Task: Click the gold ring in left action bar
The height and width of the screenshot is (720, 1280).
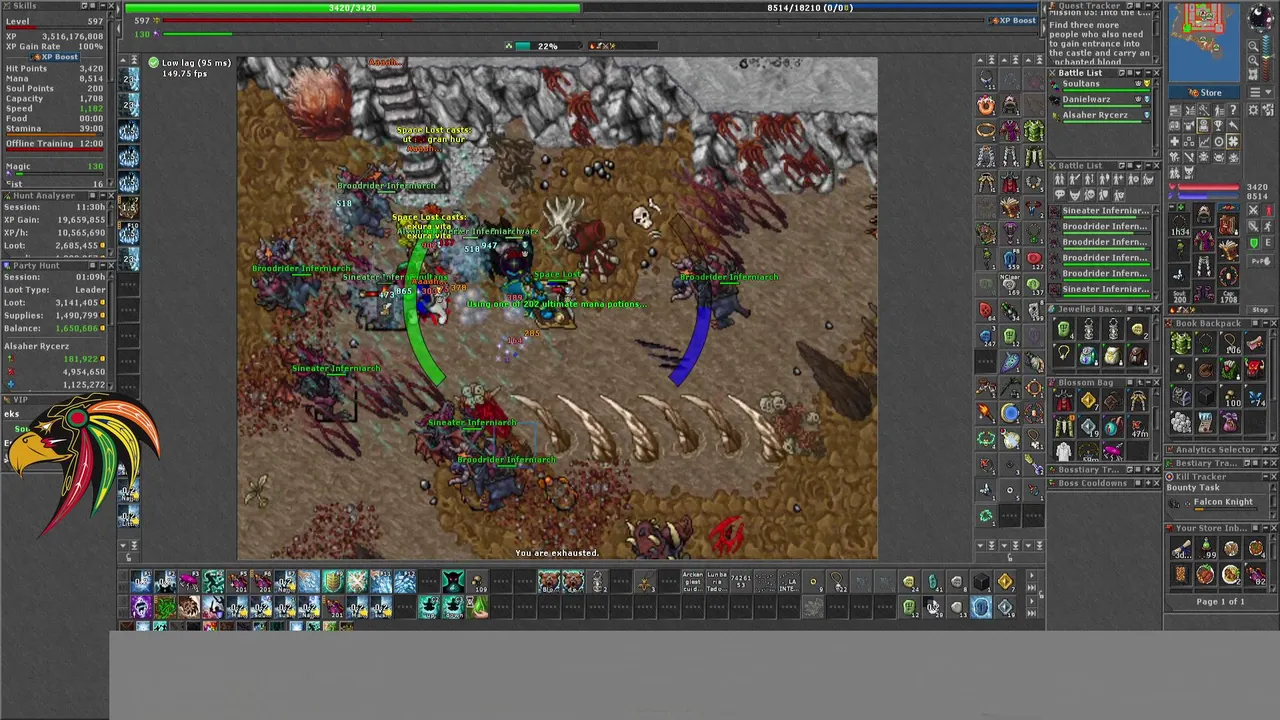Action: (x=986, y=130)
